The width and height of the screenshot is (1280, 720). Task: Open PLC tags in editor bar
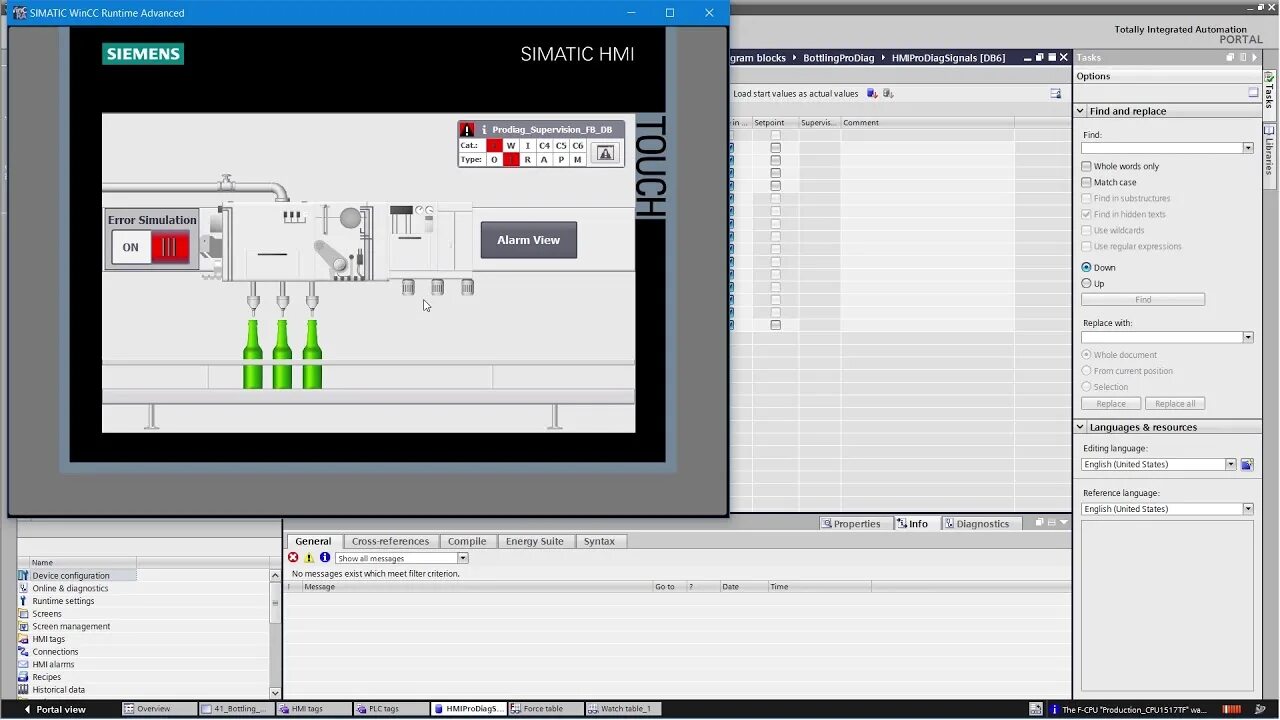[x=391, y=709]
